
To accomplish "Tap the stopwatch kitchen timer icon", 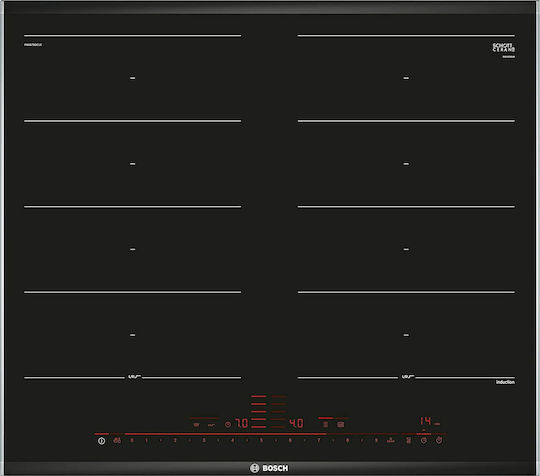I will click(439, 440).
